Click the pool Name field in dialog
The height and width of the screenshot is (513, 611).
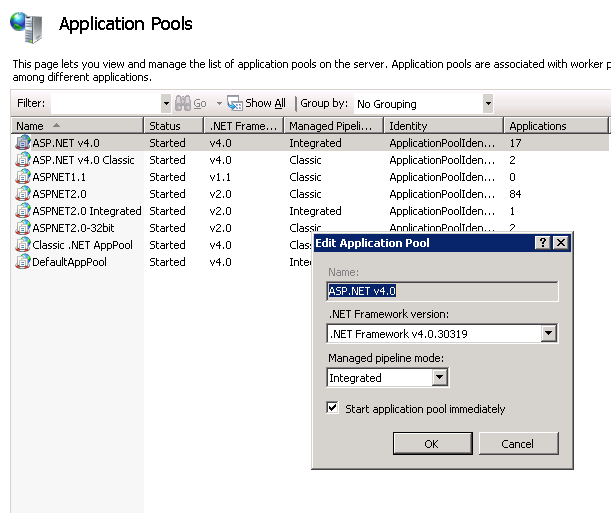pos(442,291)
